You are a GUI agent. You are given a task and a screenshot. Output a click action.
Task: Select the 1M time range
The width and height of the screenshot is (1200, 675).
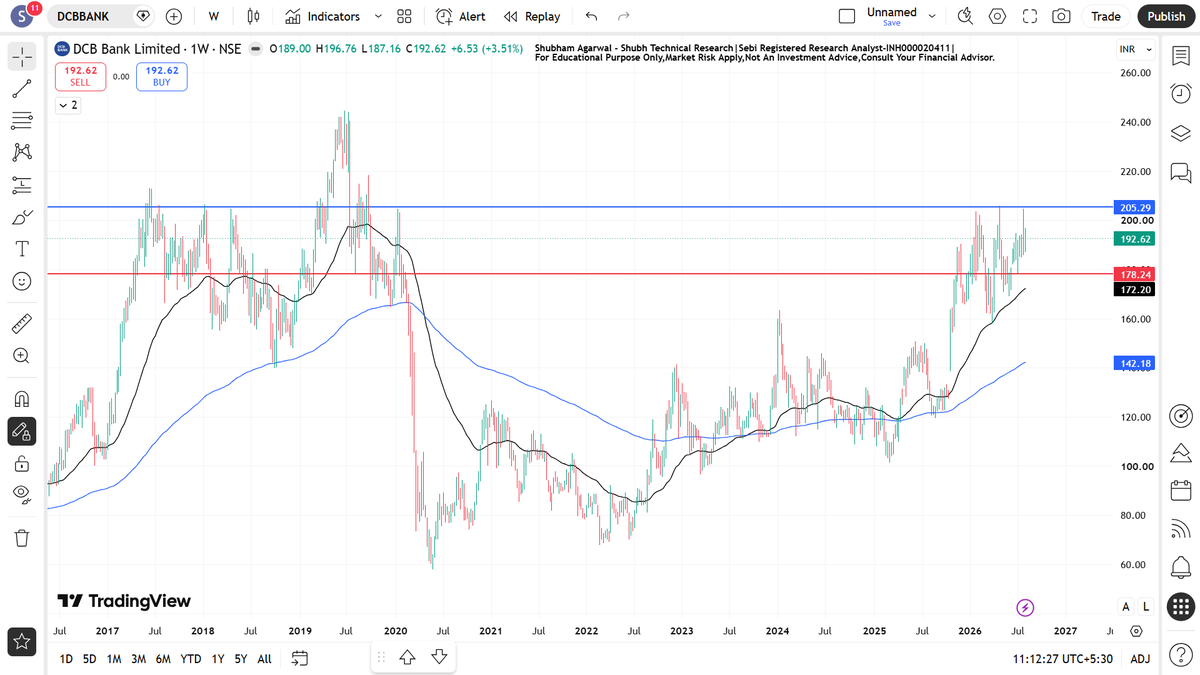[x=114, y=658]
